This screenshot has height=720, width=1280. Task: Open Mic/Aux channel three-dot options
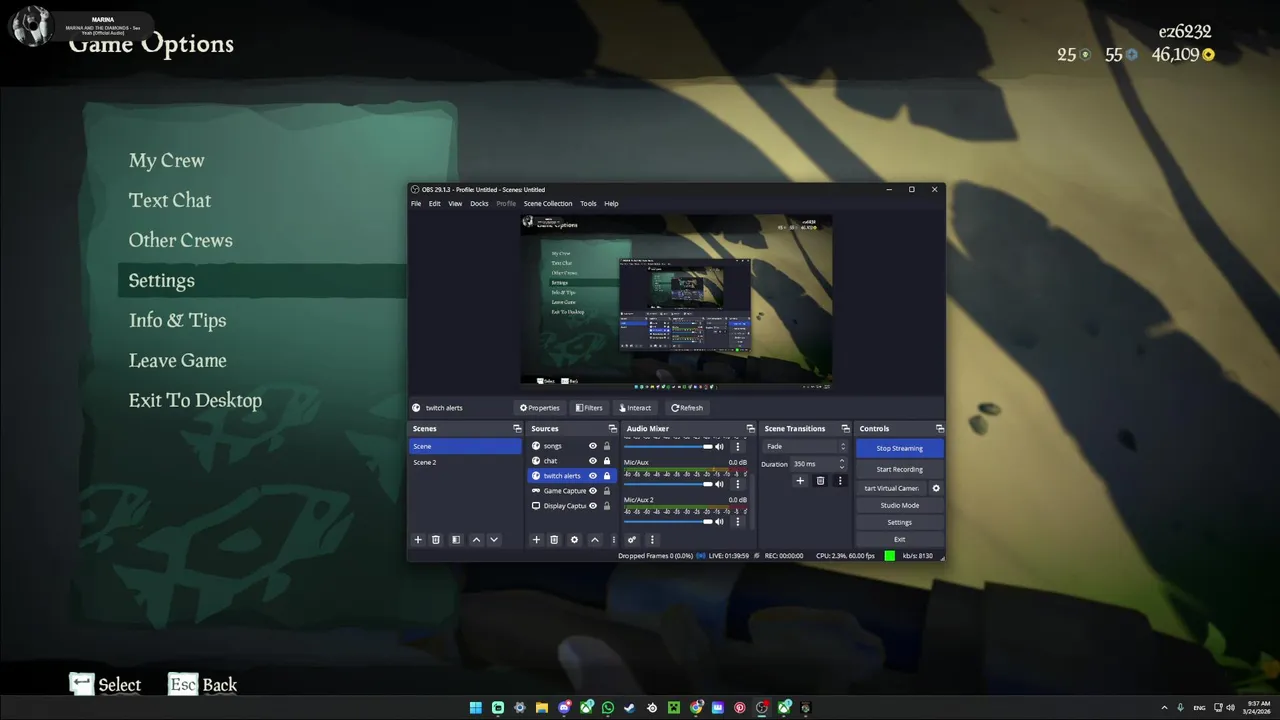tap(738, 484)
